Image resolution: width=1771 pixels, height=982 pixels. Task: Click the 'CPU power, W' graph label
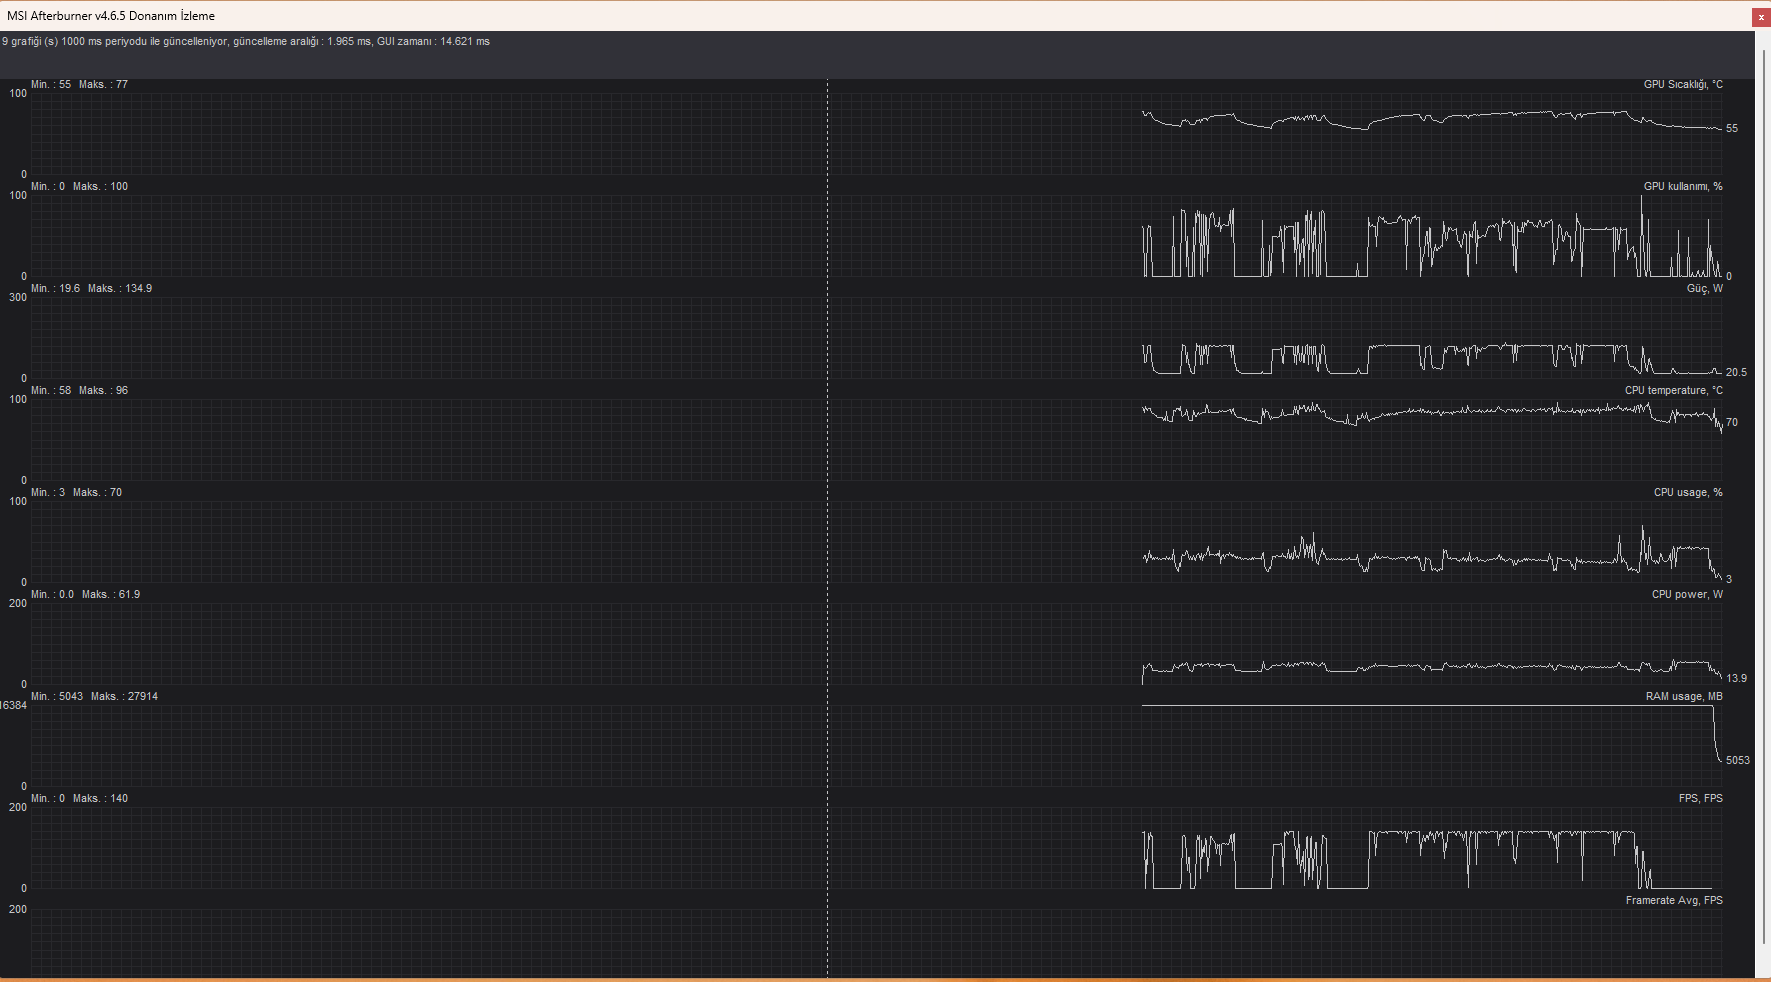click(1687, 595)
